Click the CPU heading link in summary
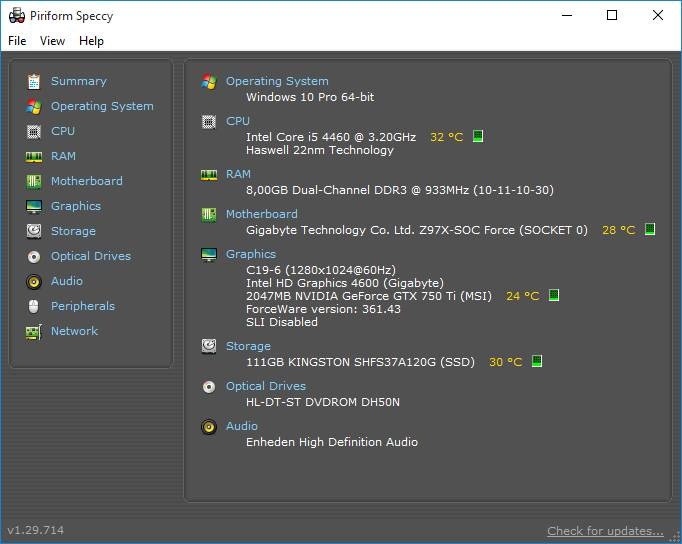682x544 pixels. (x=238, y=121)
